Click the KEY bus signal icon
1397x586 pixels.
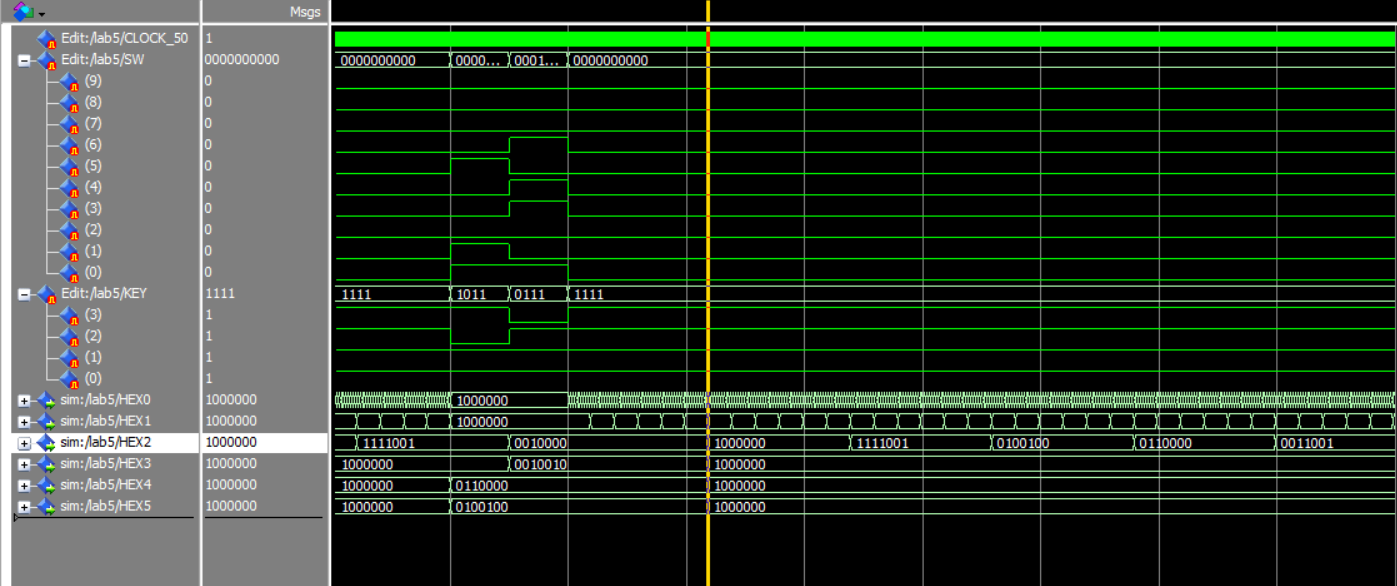coord(47,294)
